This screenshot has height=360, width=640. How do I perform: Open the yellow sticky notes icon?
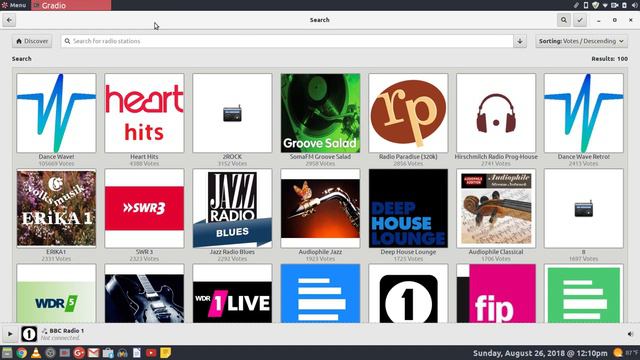point(165,353)
